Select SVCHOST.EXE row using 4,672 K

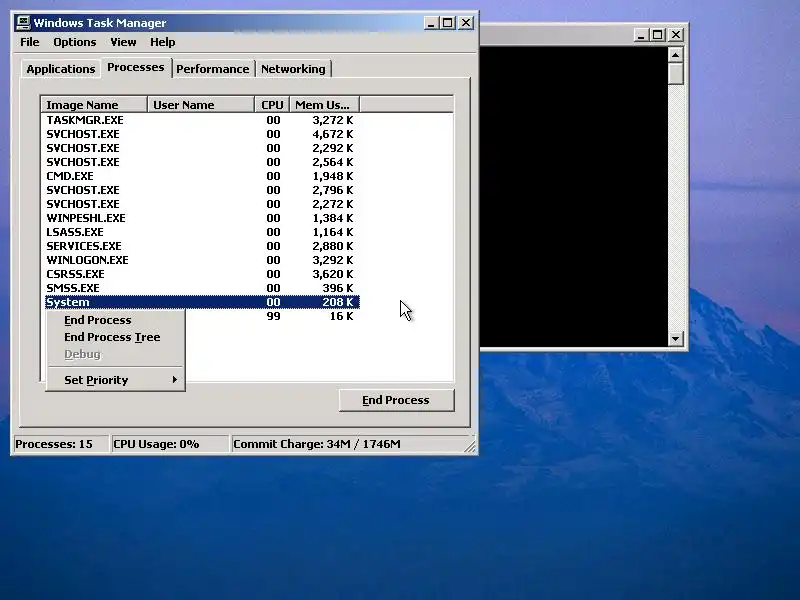pyautogui.click(x=202, y=134)
